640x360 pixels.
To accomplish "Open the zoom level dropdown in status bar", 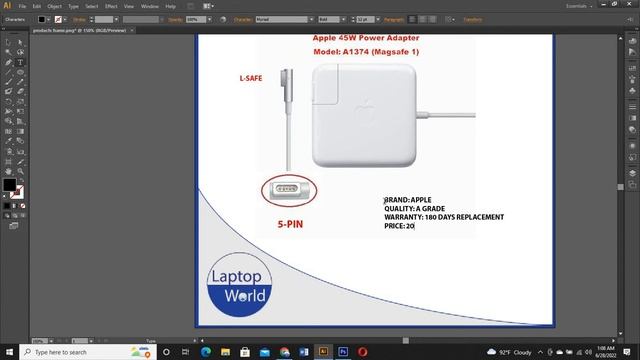I will 51,340.
